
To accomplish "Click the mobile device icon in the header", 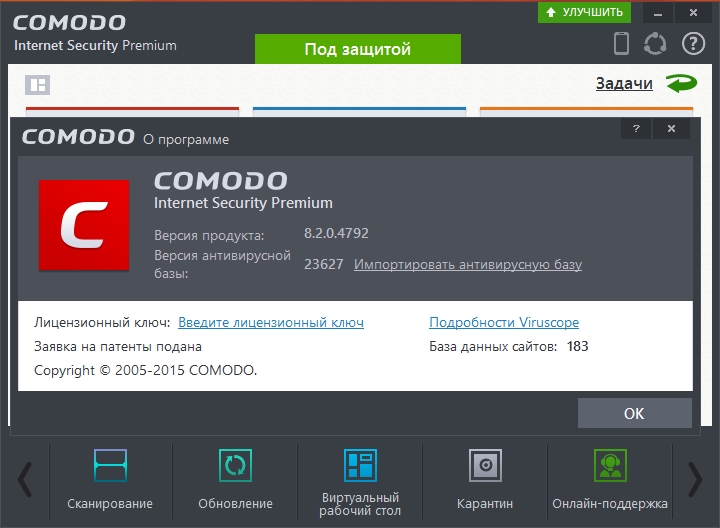I will (x=621, y=43).
